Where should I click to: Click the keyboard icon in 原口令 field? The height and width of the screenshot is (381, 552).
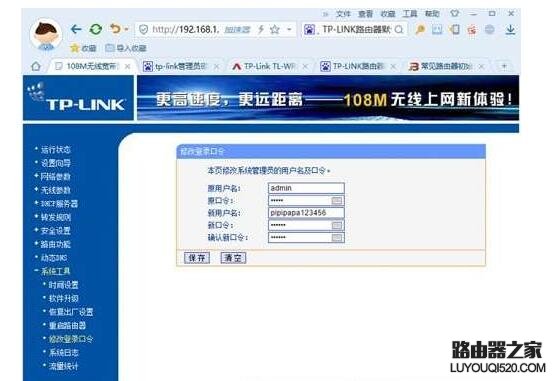pyautogui.click(x=337, y=200)
